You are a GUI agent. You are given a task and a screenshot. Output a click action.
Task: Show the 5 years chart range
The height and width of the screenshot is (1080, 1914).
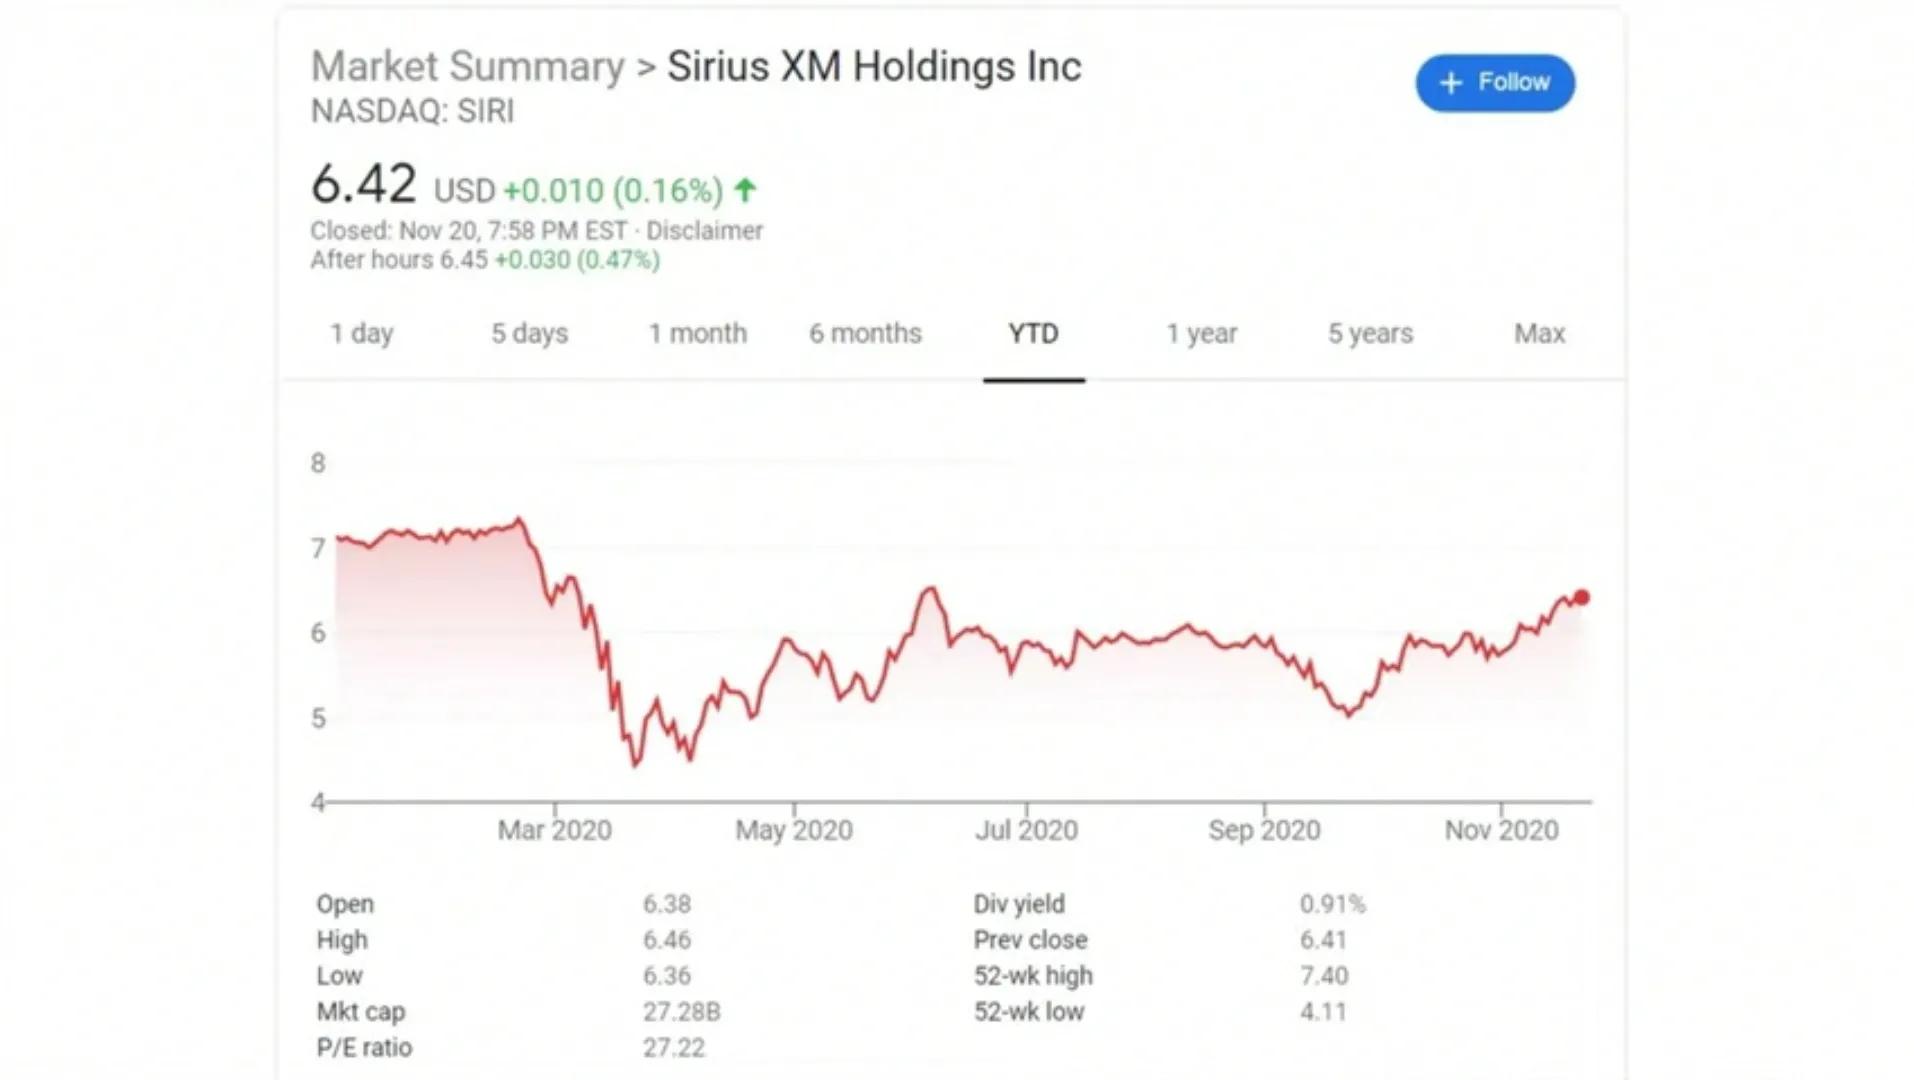1370,333
